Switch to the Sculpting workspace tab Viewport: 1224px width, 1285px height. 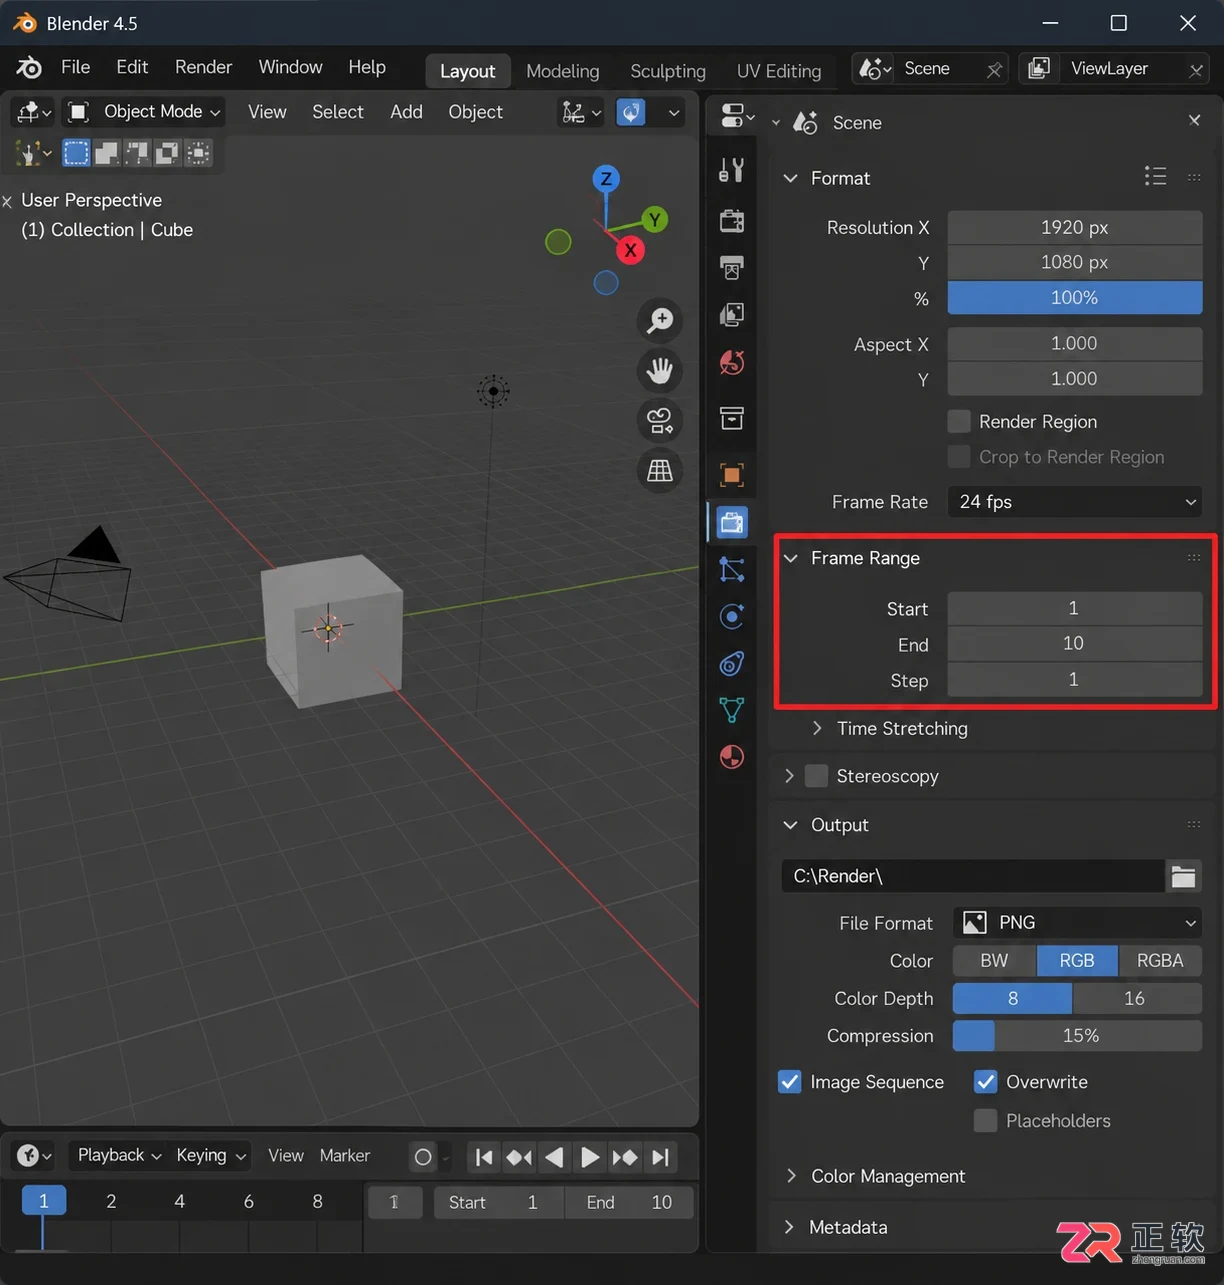pos(668,71)
